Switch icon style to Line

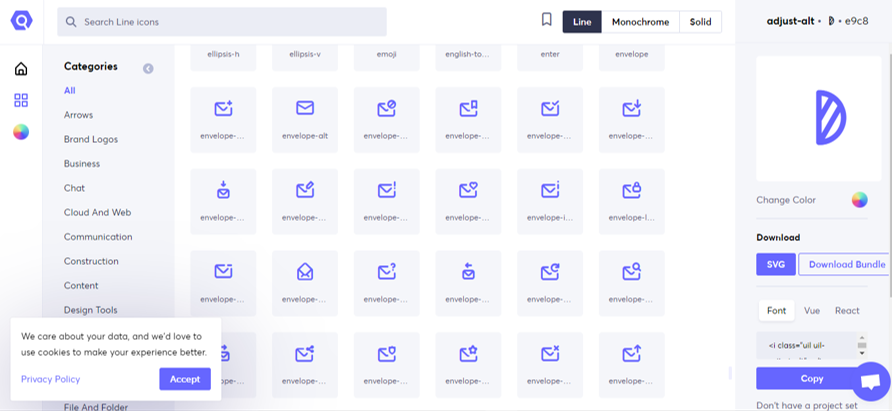pos(582,22)
